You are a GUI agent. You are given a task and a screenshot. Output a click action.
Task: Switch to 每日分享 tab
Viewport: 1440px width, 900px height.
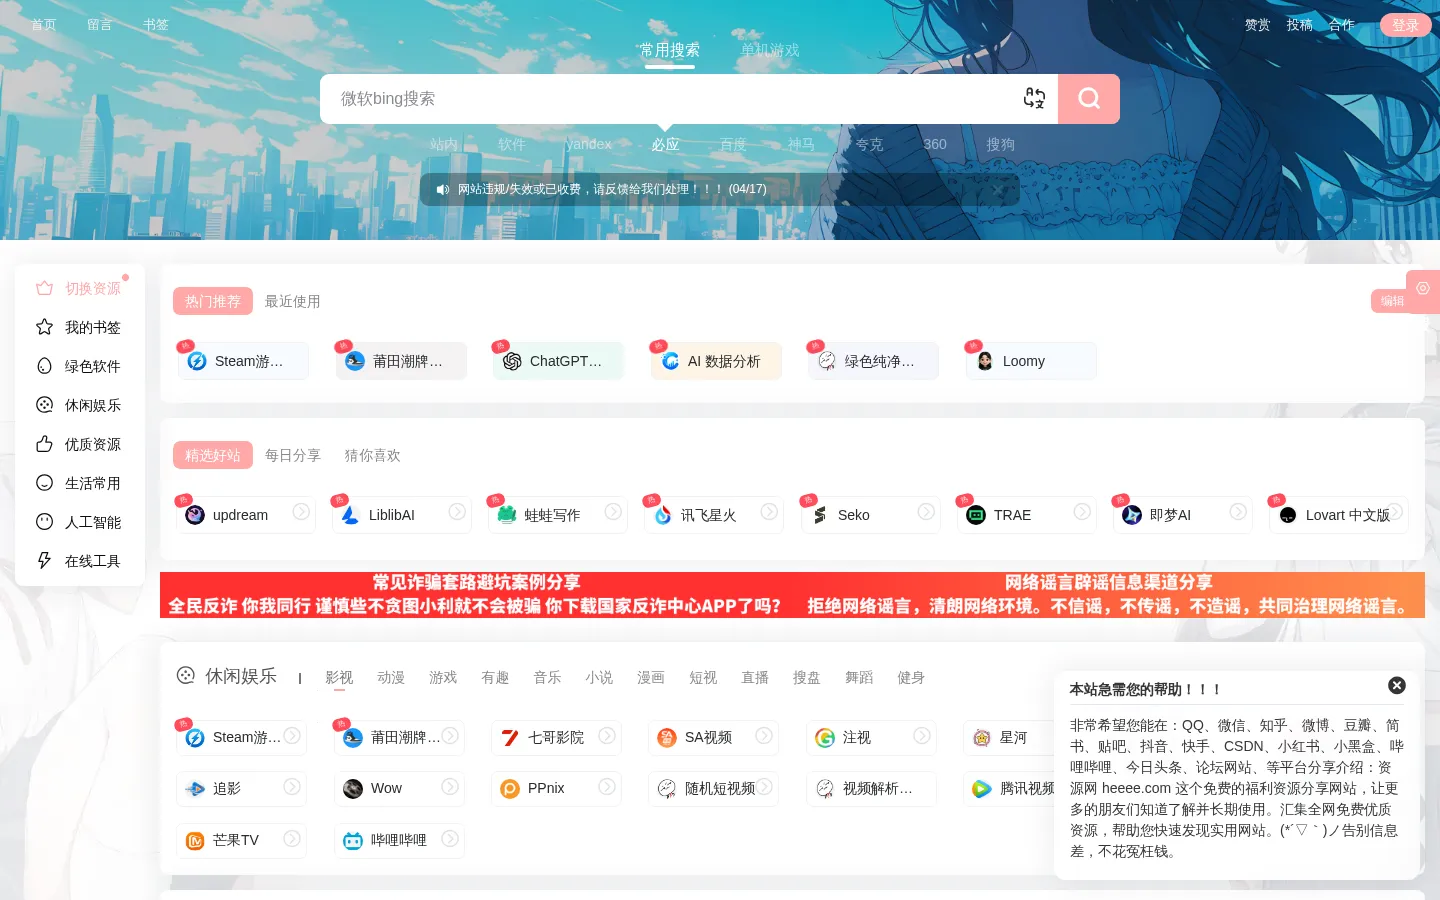tap(293, 455)
